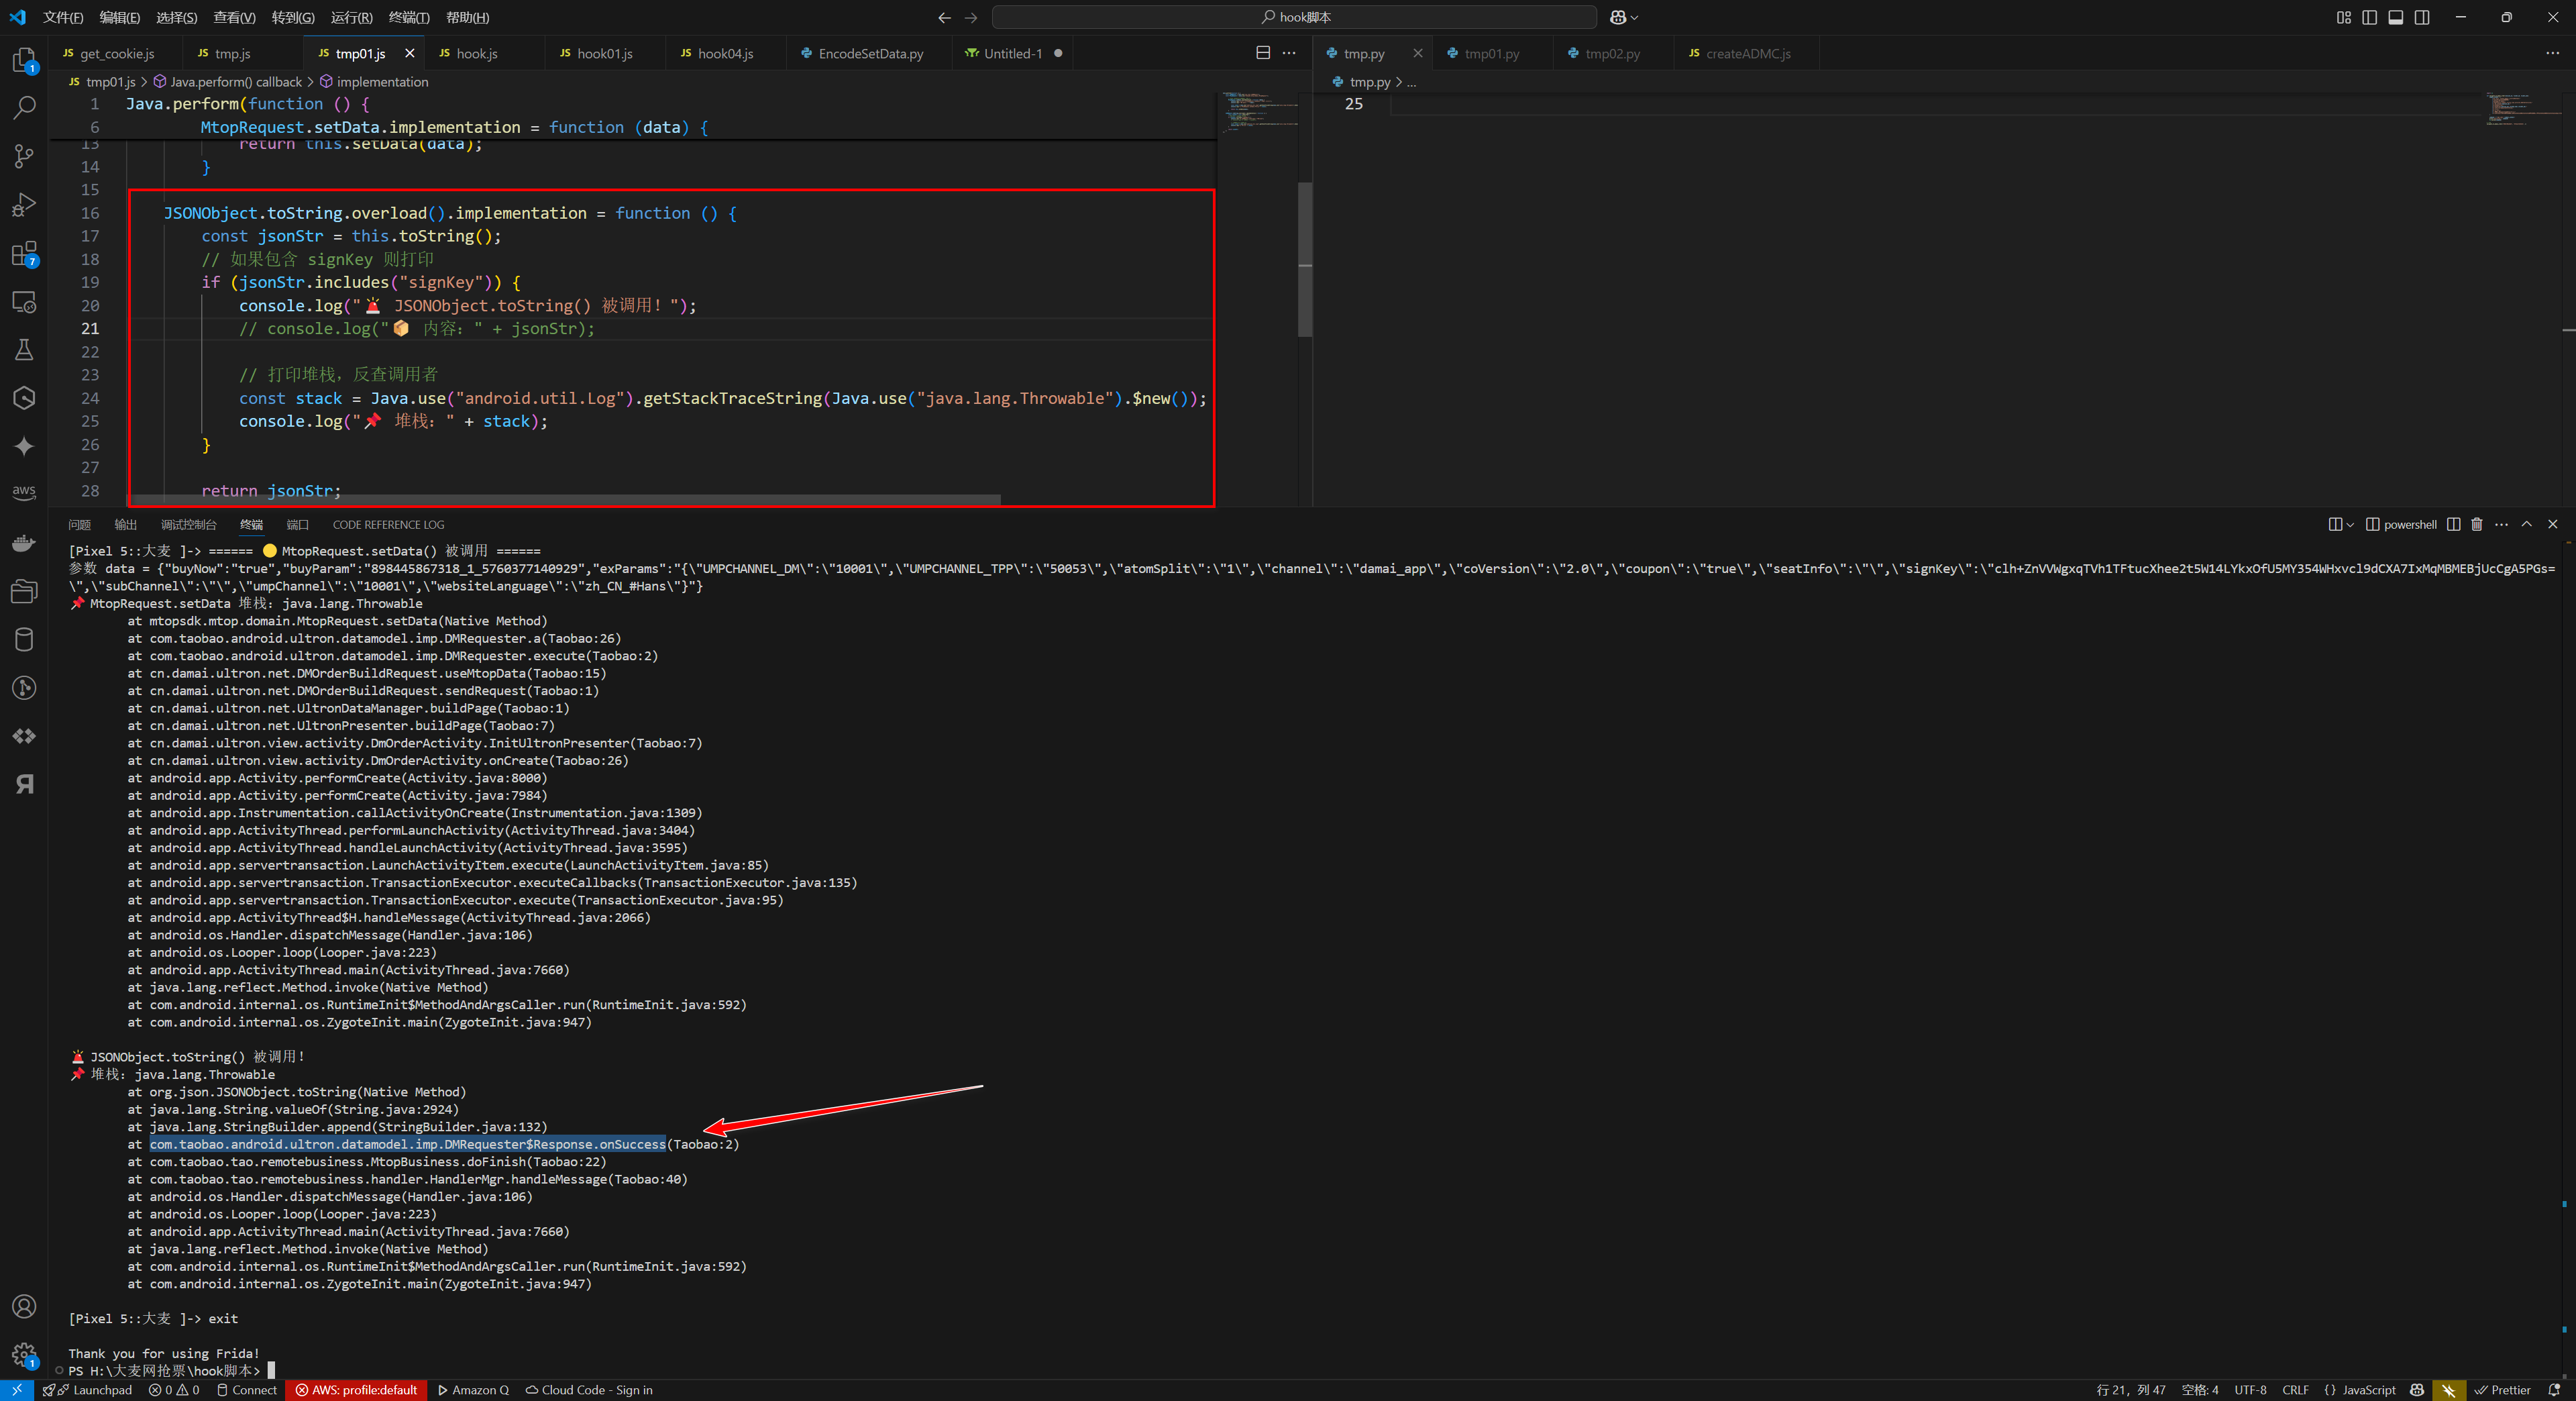Open the new terminal launch profile dropdown

pos(2350,524)
